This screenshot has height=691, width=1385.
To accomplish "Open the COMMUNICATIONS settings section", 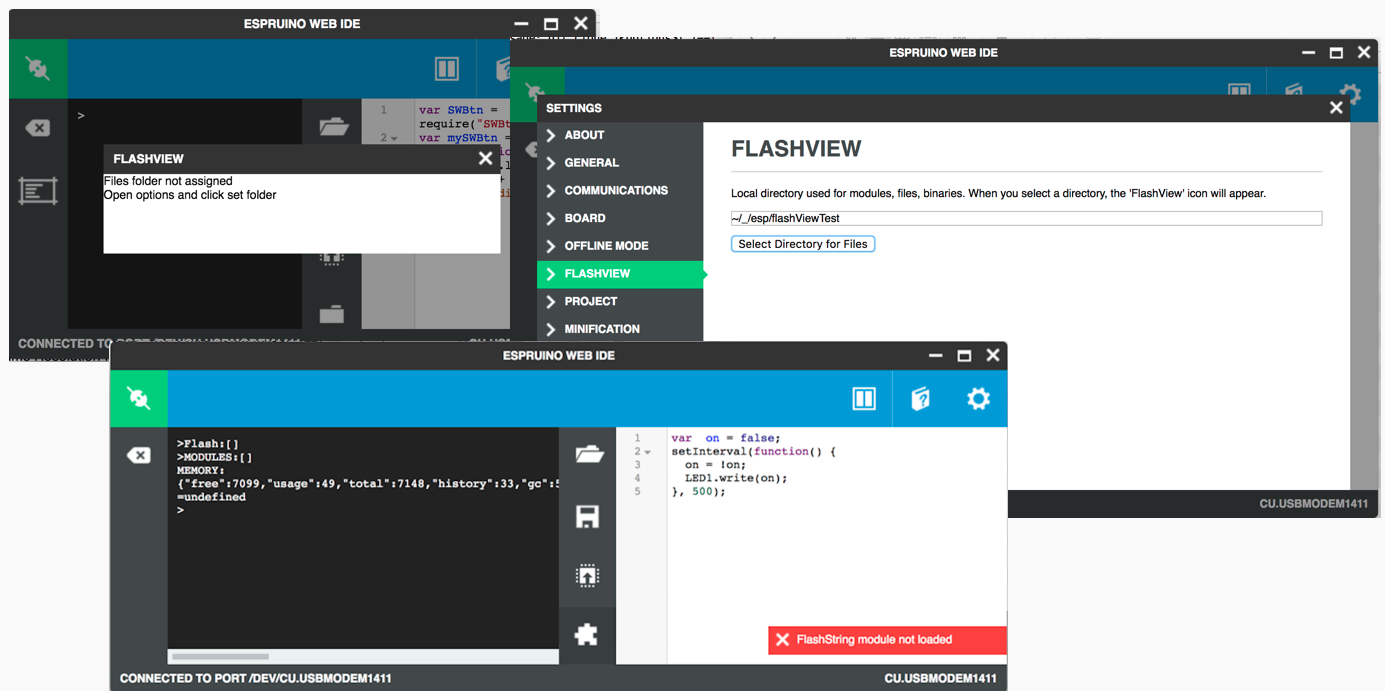I will [620, 191].
